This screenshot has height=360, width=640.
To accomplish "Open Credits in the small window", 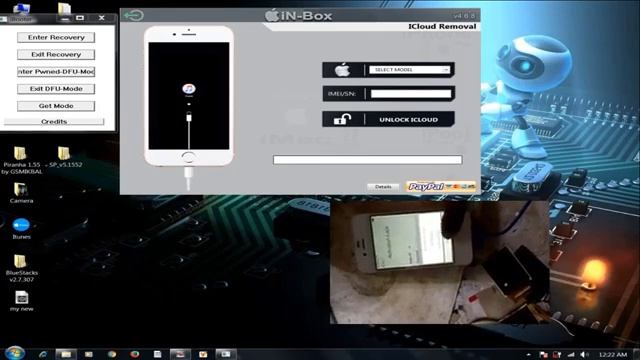I will 54,122.
